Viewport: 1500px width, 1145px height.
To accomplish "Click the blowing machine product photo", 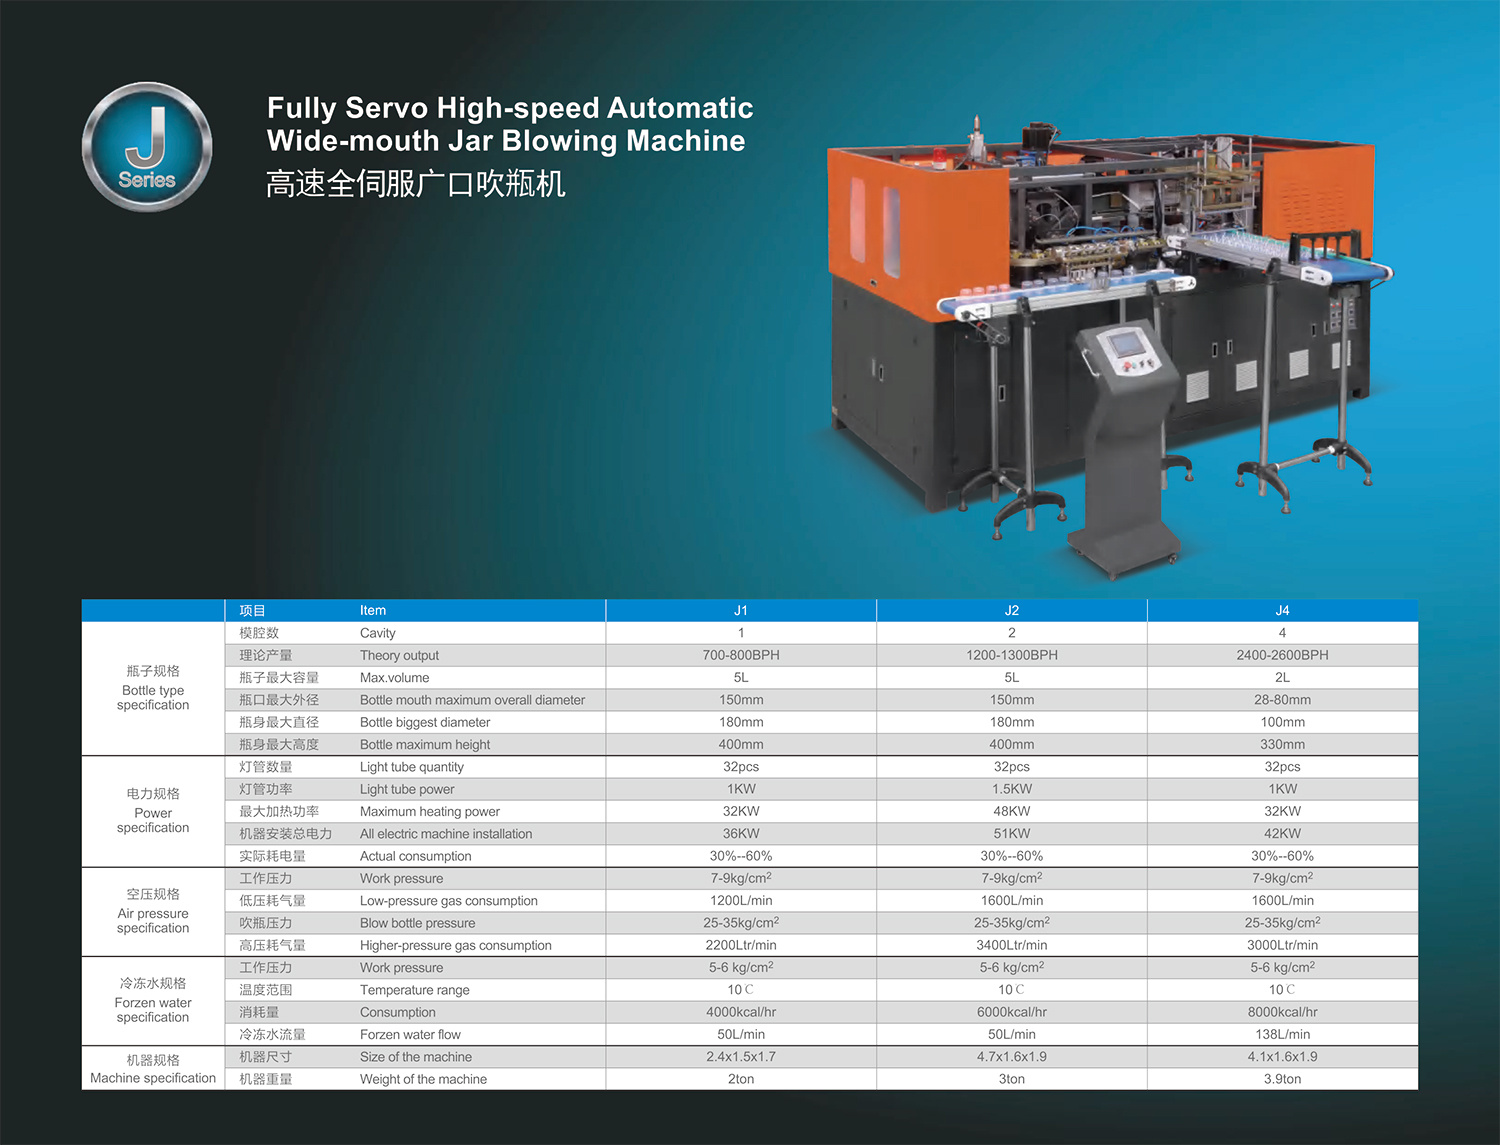I will pos(1108,345).
